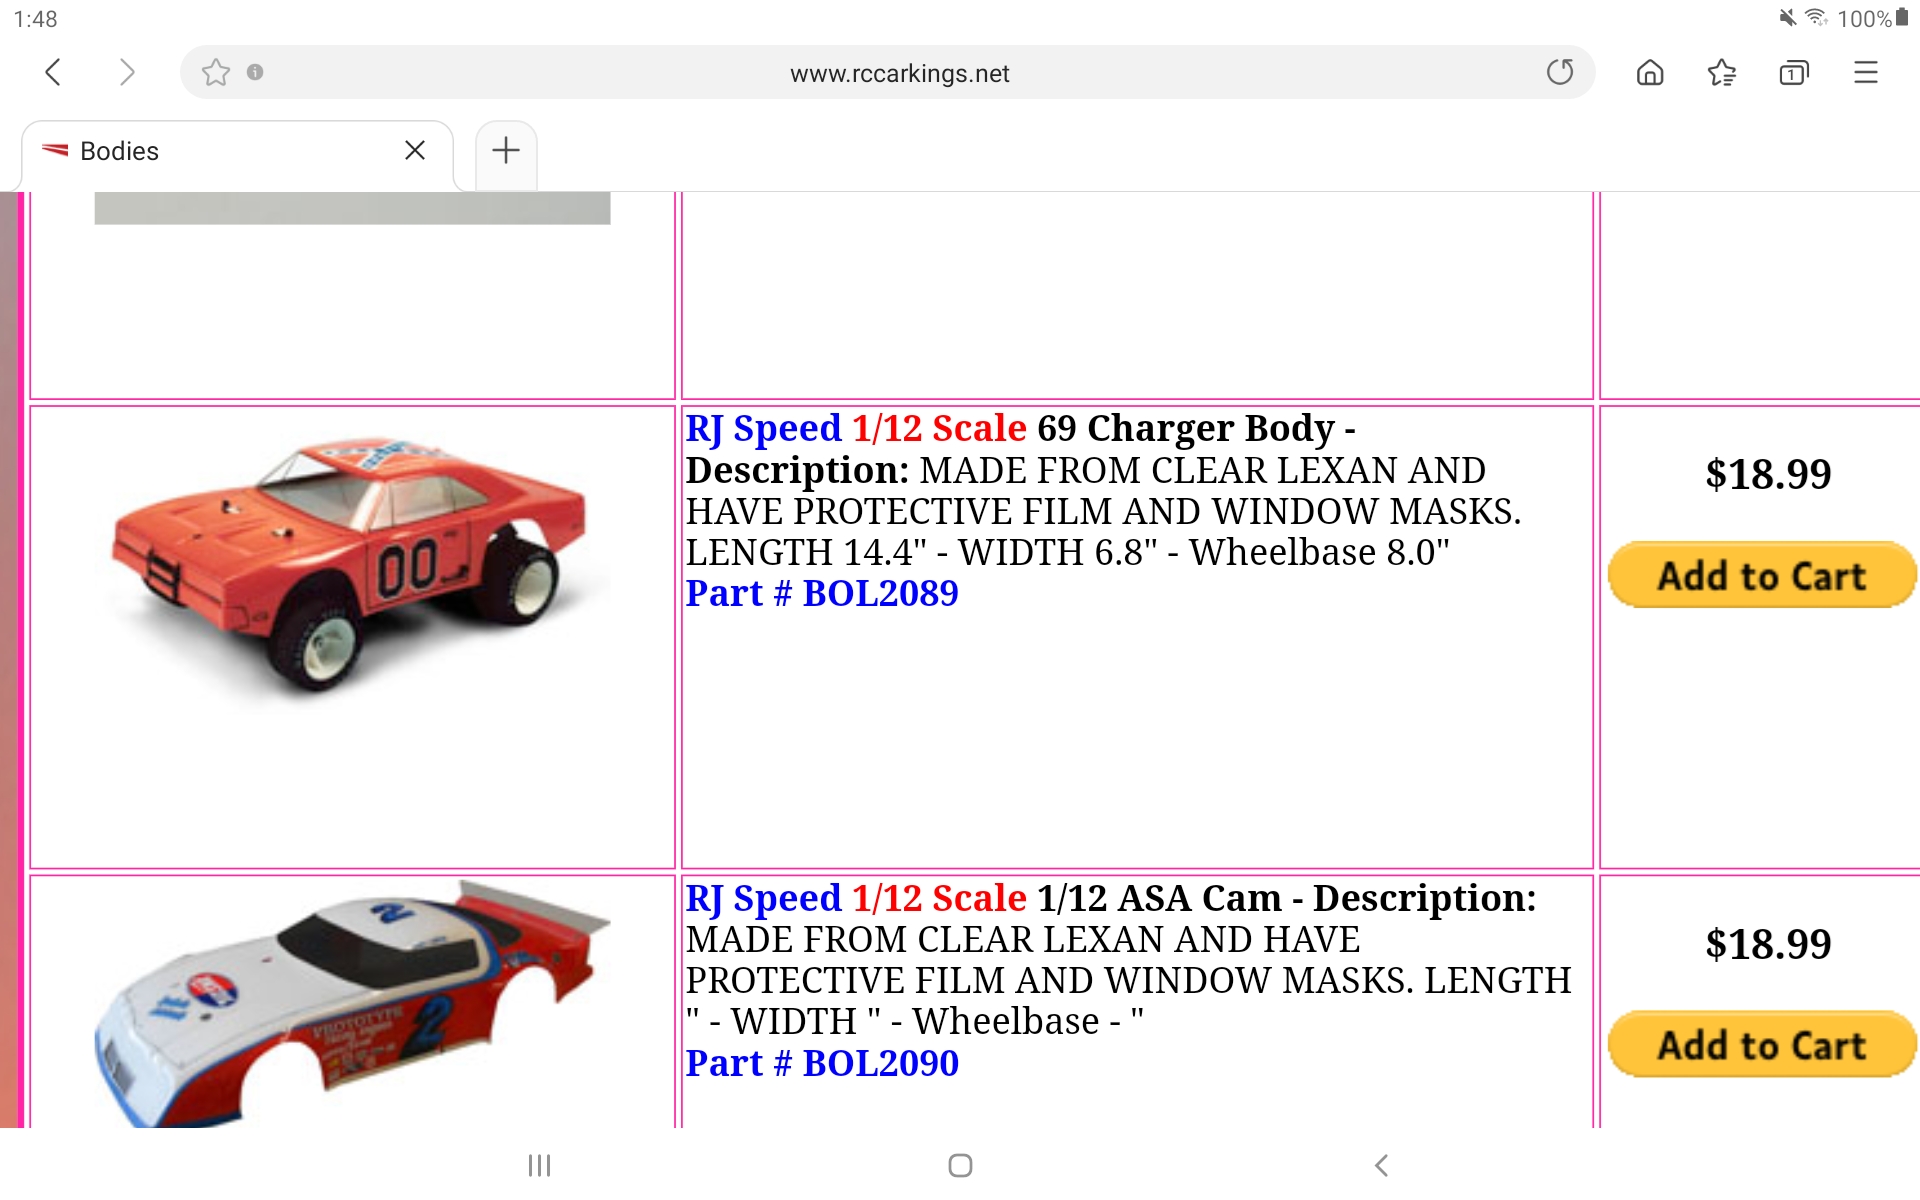
Task: Tap the Android back navigation button
Action: 1381,1165
